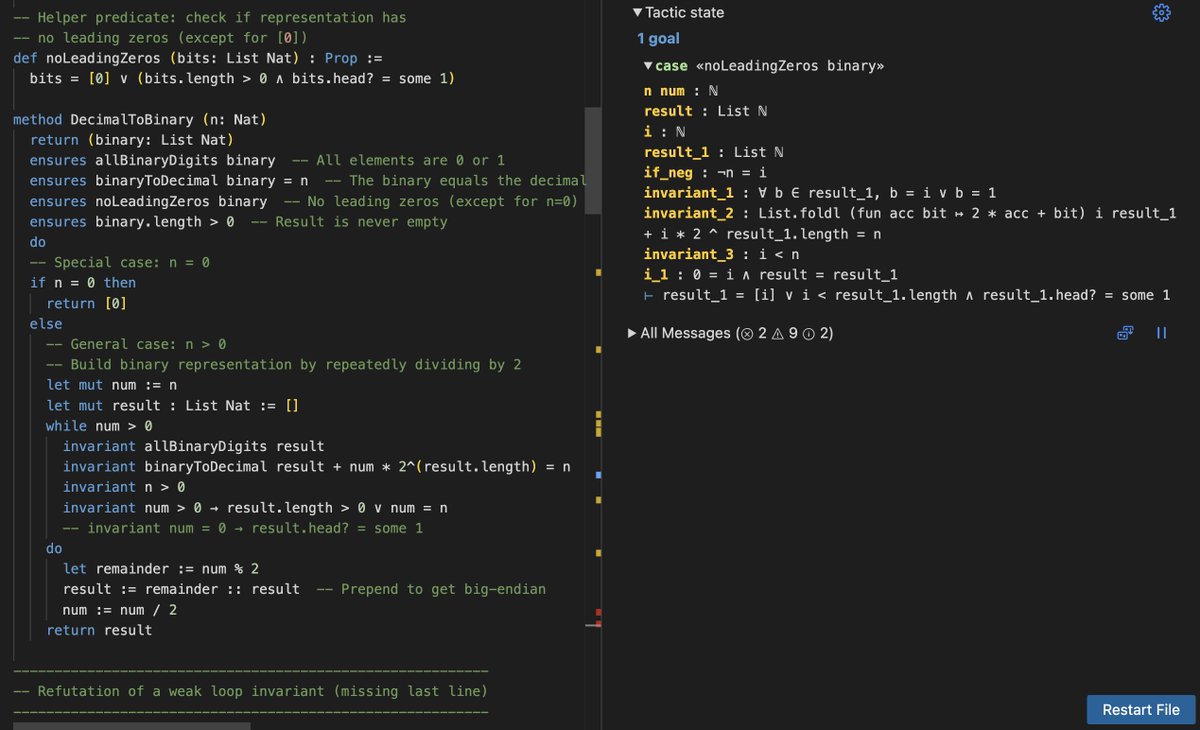Select hypothesis name invariant_3
1200x730 pixels.
pyautogui.click(x=689, y=254)
